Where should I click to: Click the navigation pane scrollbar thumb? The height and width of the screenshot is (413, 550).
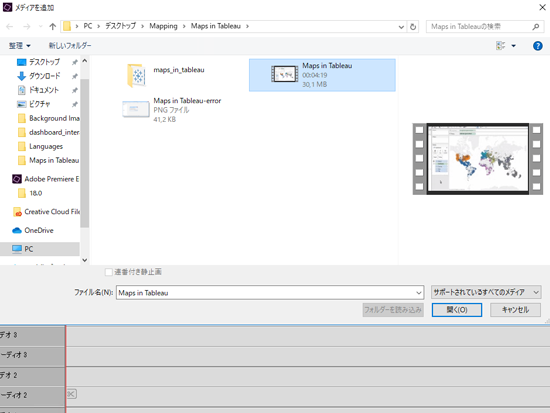(85, 153)
